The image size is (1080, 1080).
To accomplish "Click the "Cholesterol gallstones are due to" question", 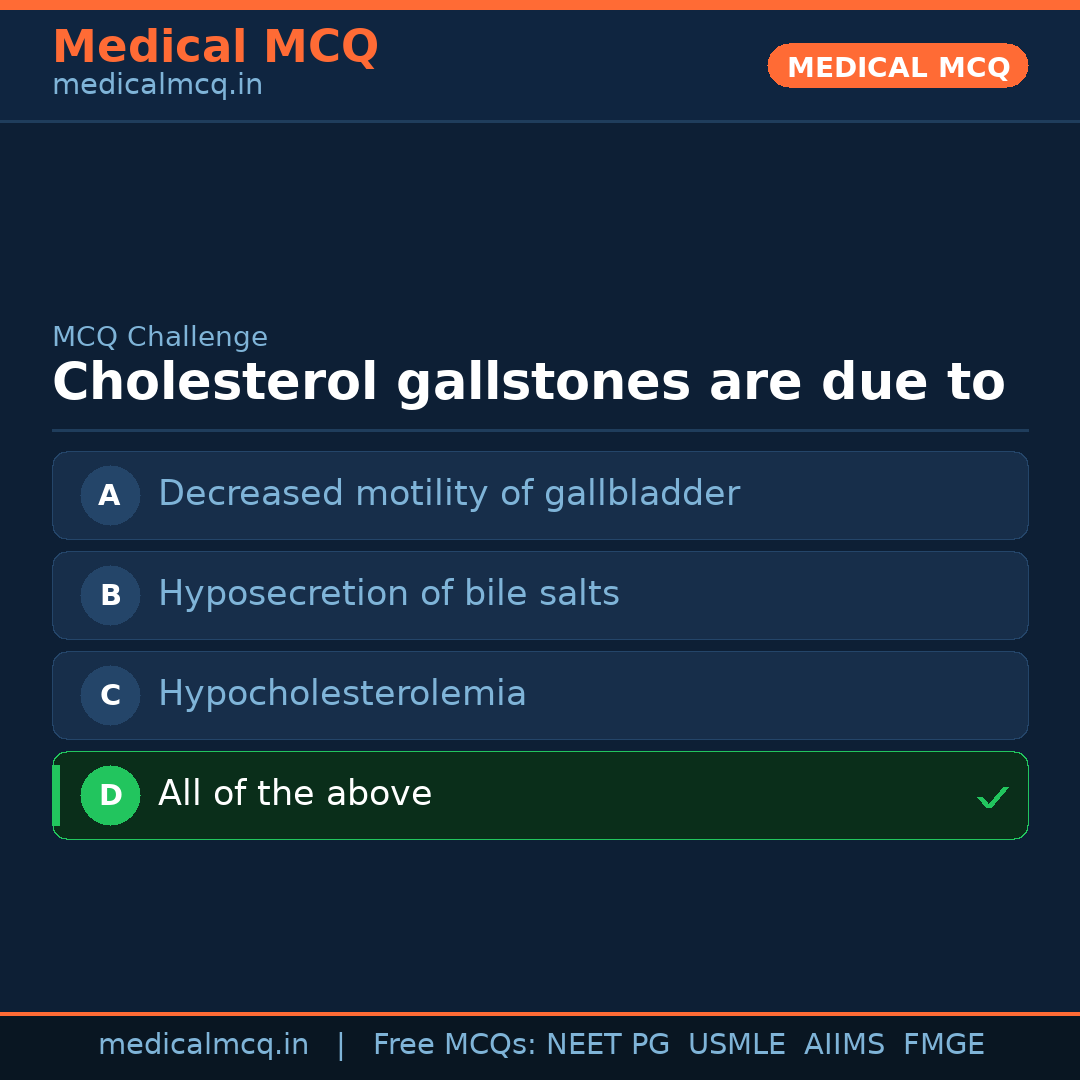I will click(528, 382).
